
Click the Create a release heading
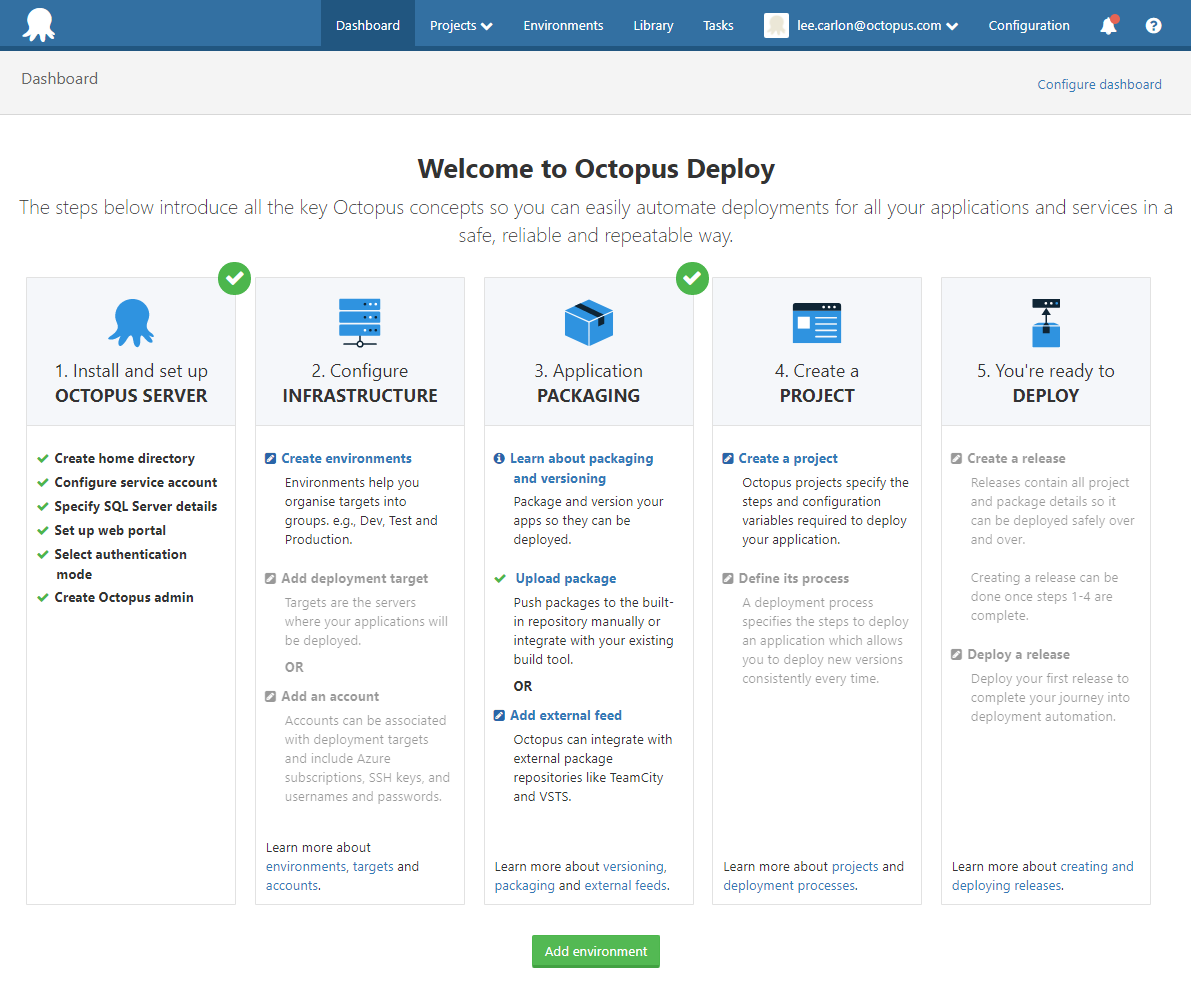1016,458
